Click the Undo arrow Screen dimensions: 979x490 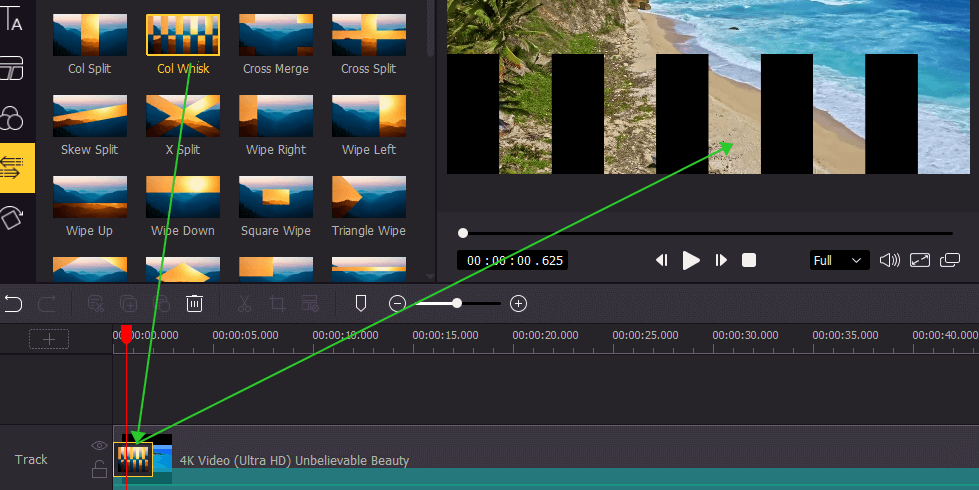(13, 304)
